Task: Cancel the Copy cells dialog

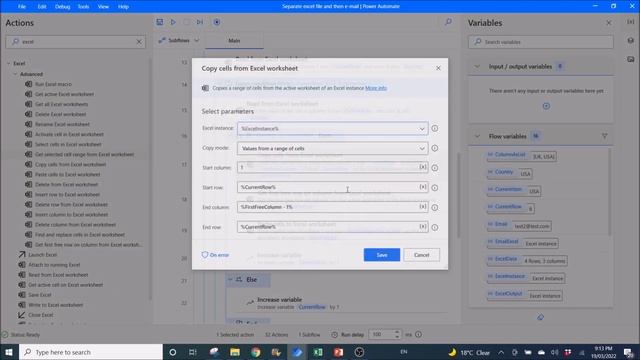Action: click(x=421, y=255)
